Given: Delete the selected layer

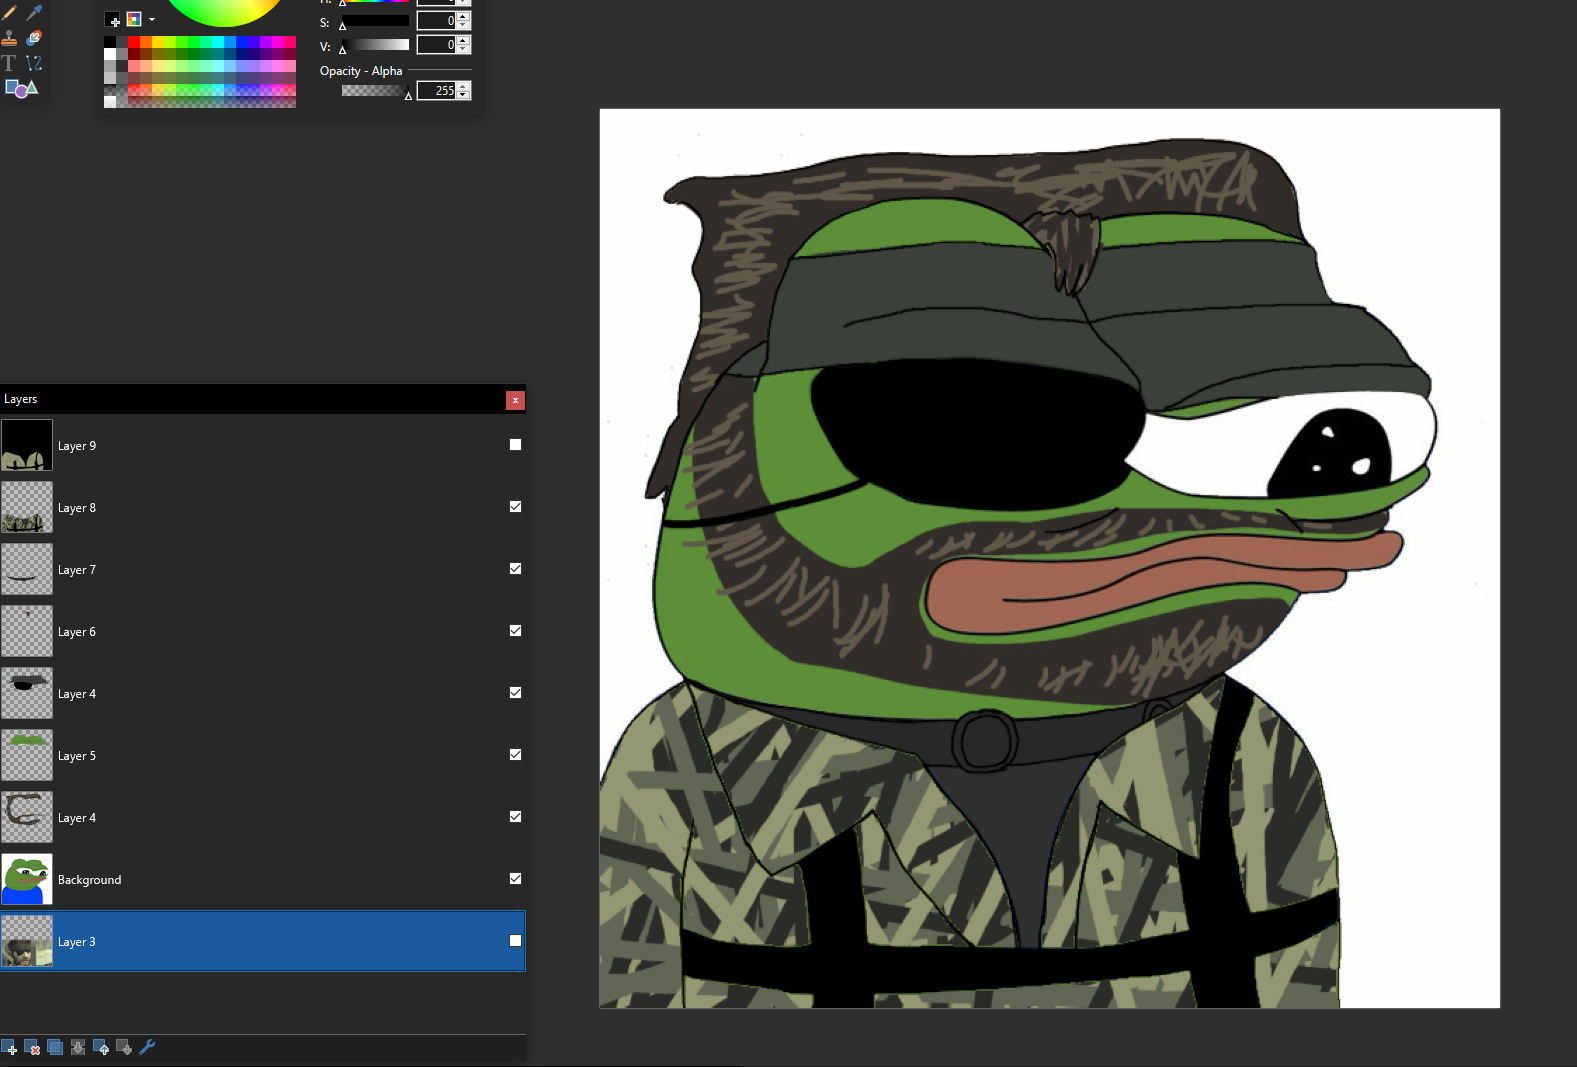Looking at the screenshot, I should (x=32, y=1047).
